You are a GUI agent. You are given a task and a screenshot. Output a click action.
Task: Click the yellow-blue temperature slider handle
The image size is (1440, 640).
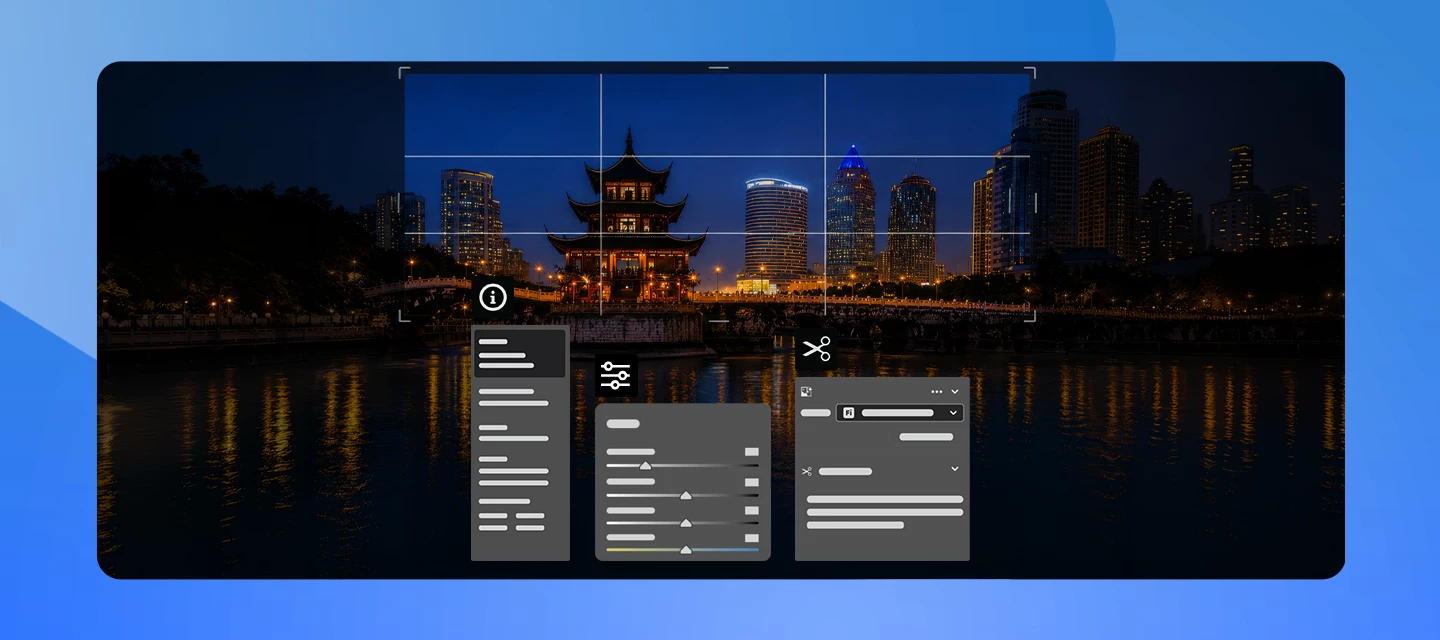point(686,550)
